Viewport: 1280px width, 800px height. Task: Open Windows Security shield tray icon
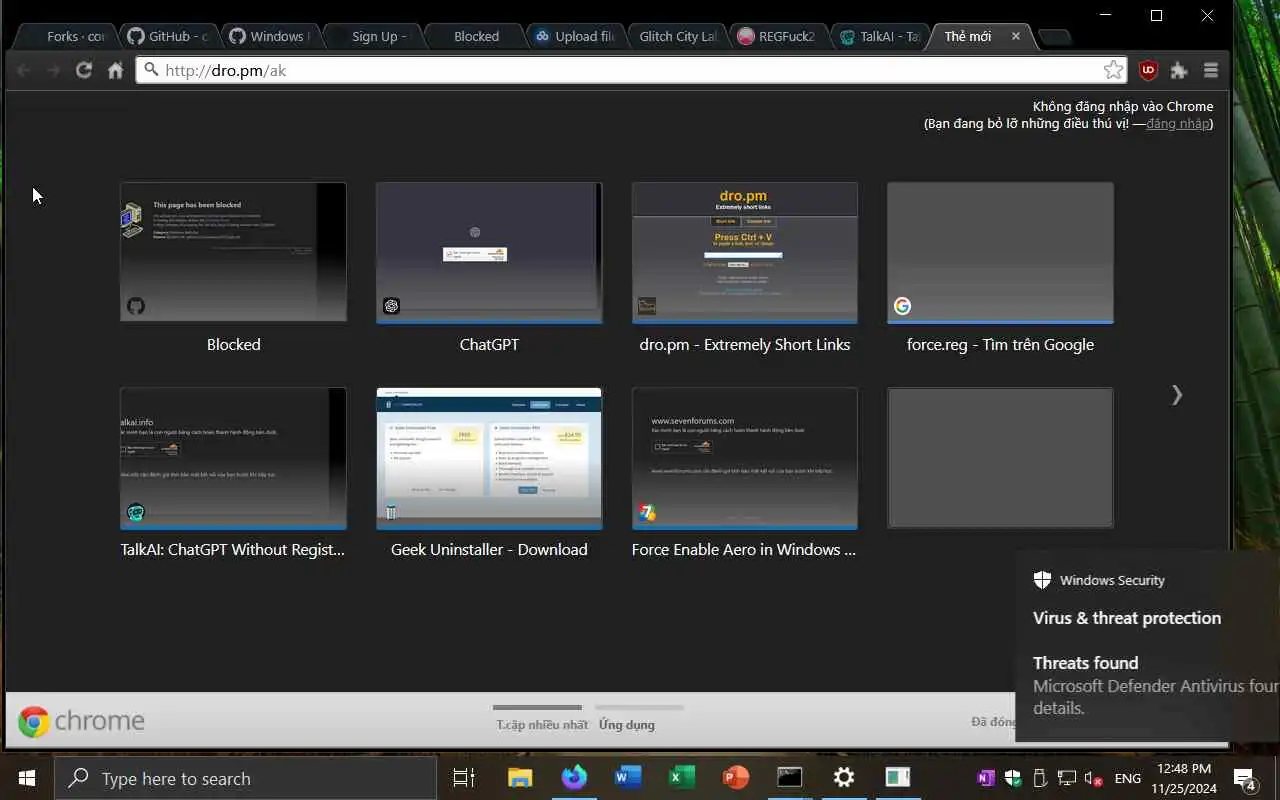tap(1013, 778)
